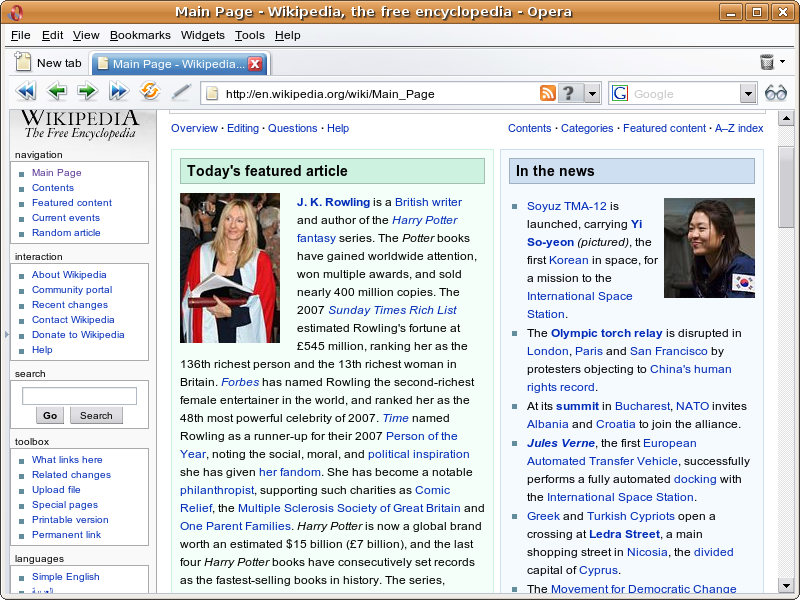Click the Fast Forward navigation icon

118,92
